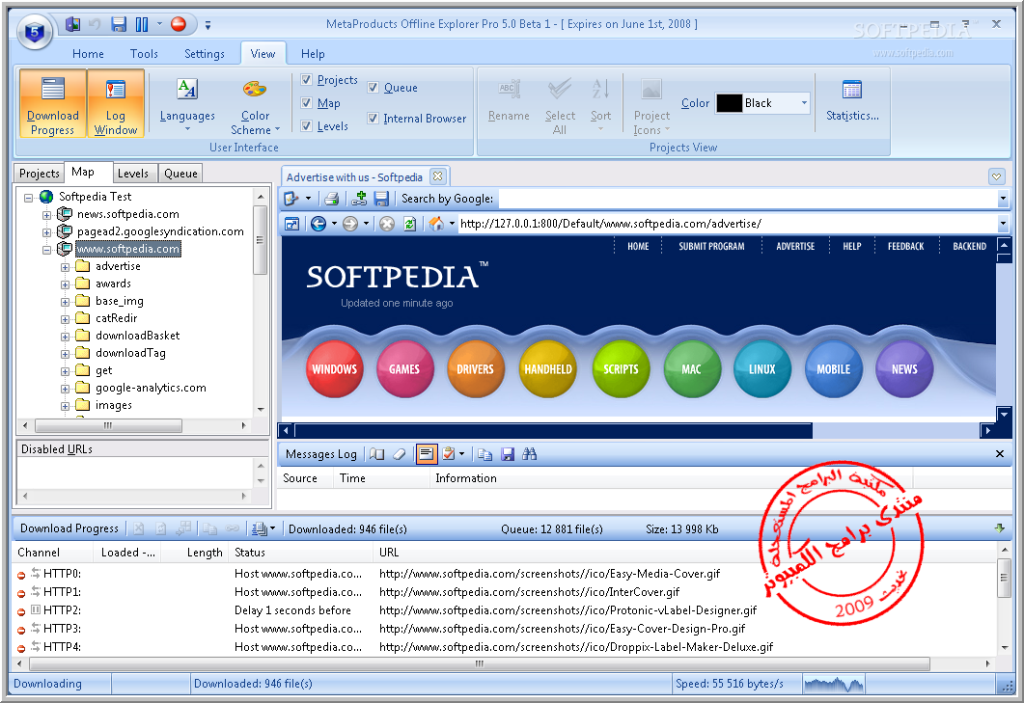The image size is (1024, 703).
Task: Expand the news.softpedia.com node
Action: click(x=46, y=214)
